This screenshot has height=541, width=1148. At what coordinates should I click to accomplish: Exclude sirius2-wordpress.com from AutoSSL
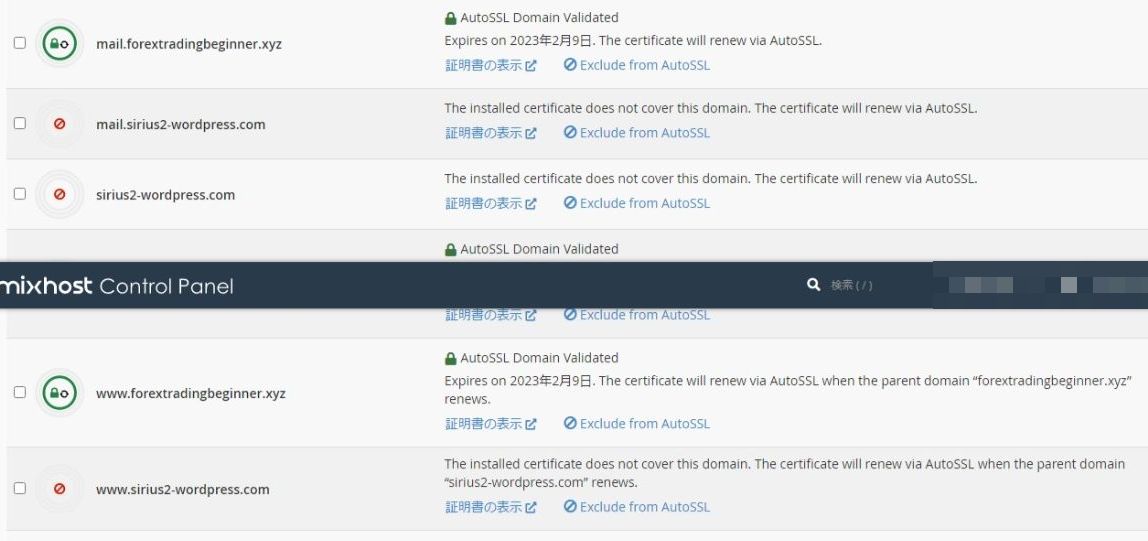click(636, 203)
